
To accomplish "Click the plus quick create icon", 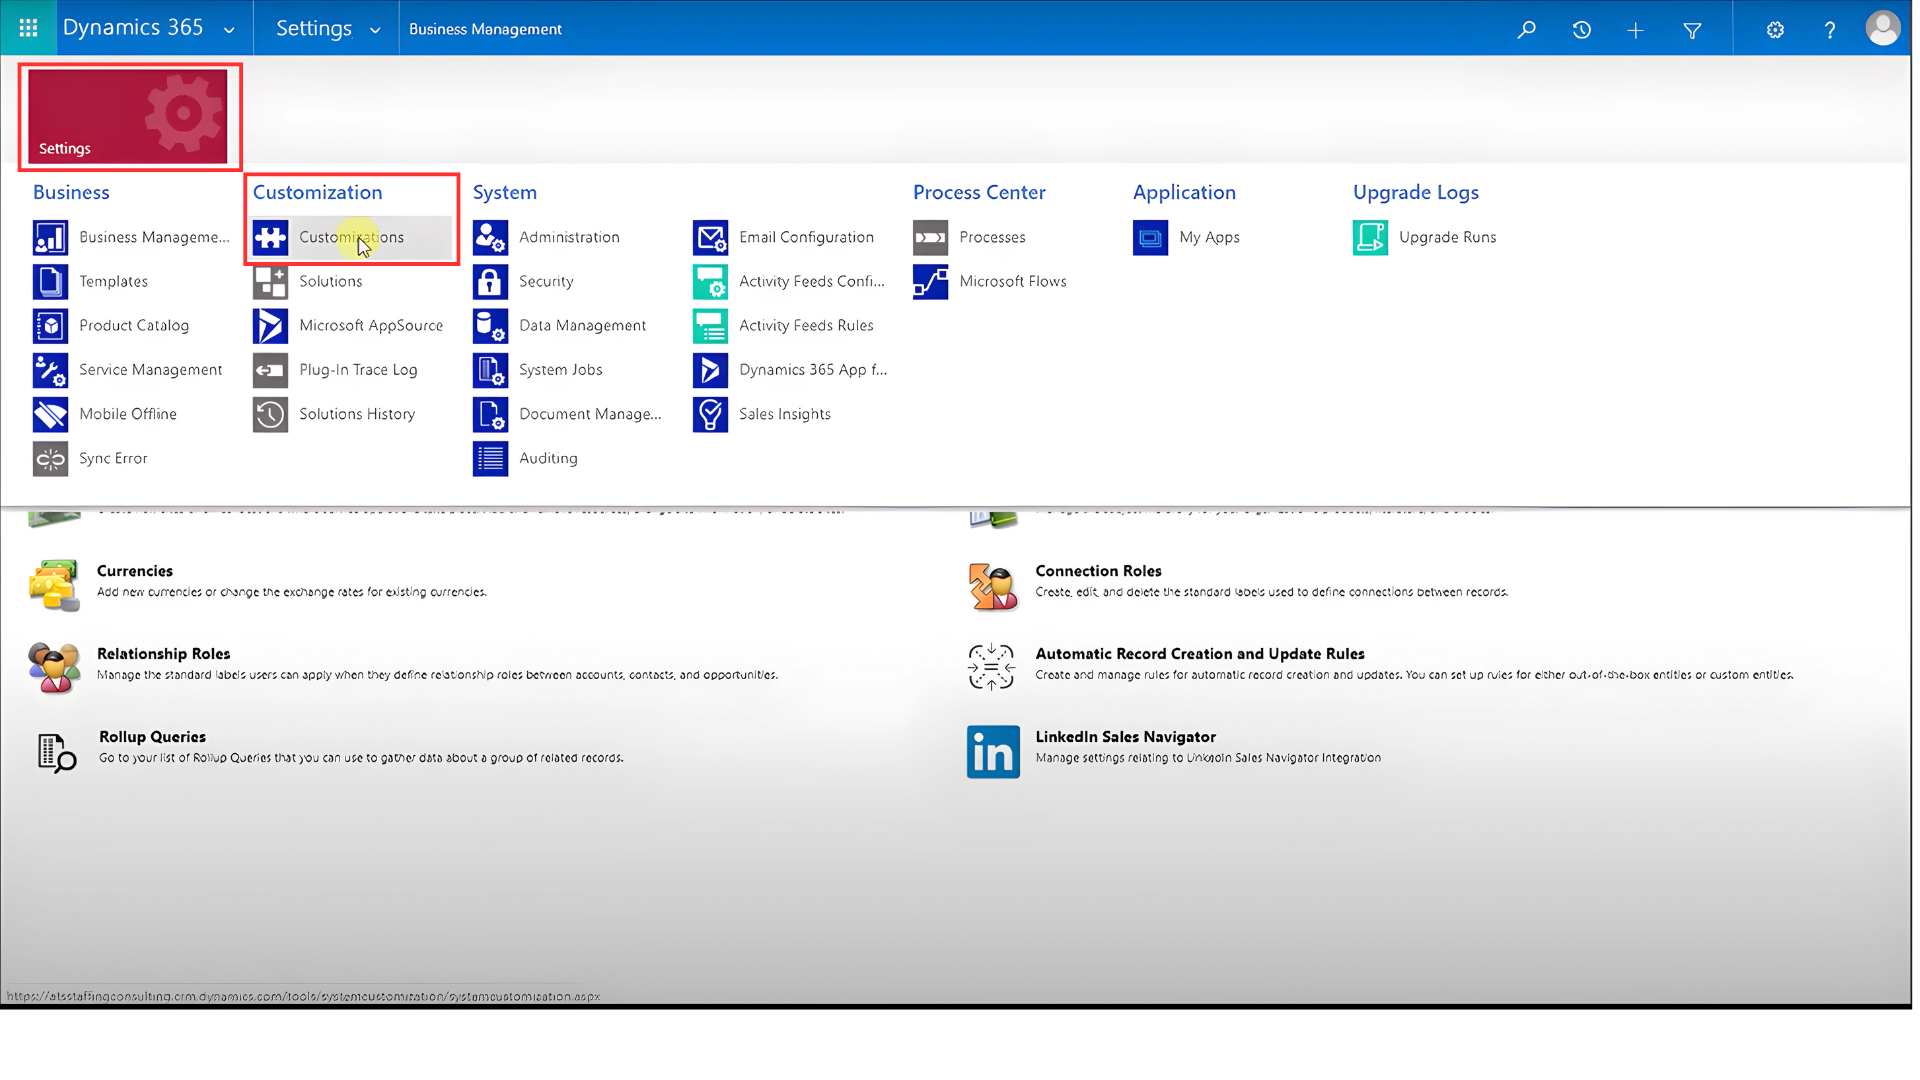I will [x=1635, y=30].
